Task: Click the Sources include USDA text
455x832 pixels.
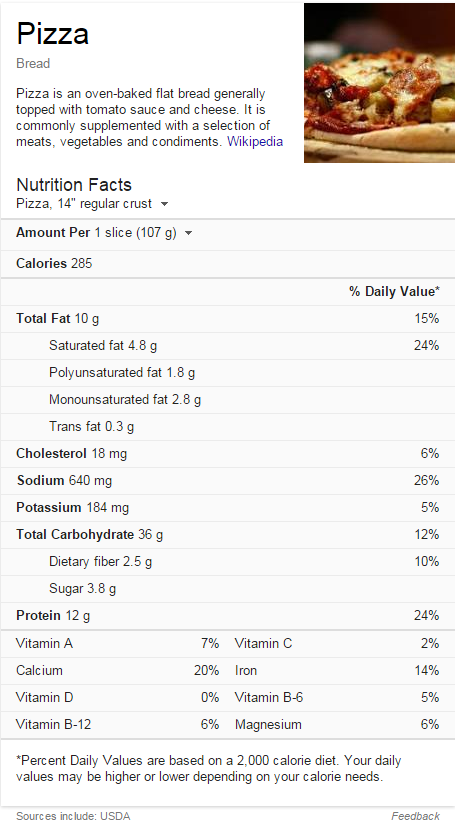Action: coord(73,816)
